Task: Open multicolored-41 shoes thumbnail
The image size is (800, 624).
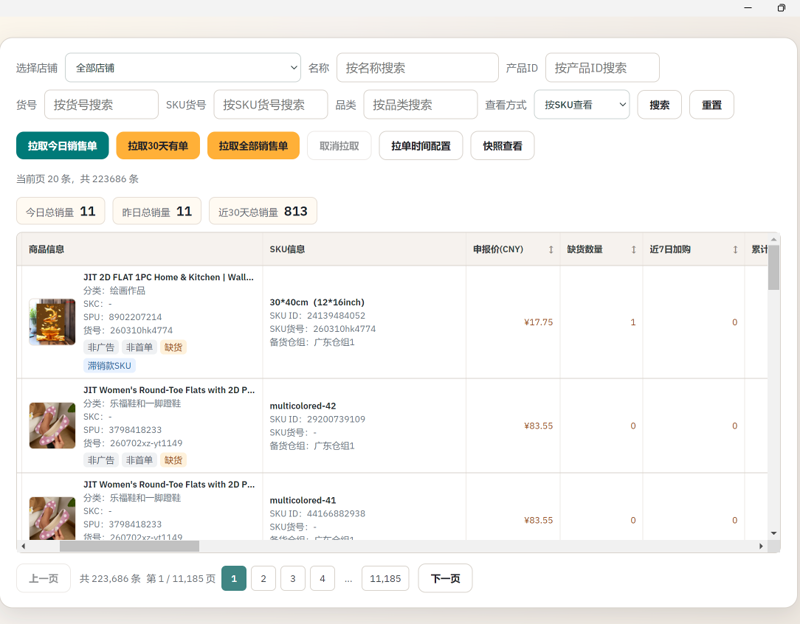Action: [x=52, y=518]
